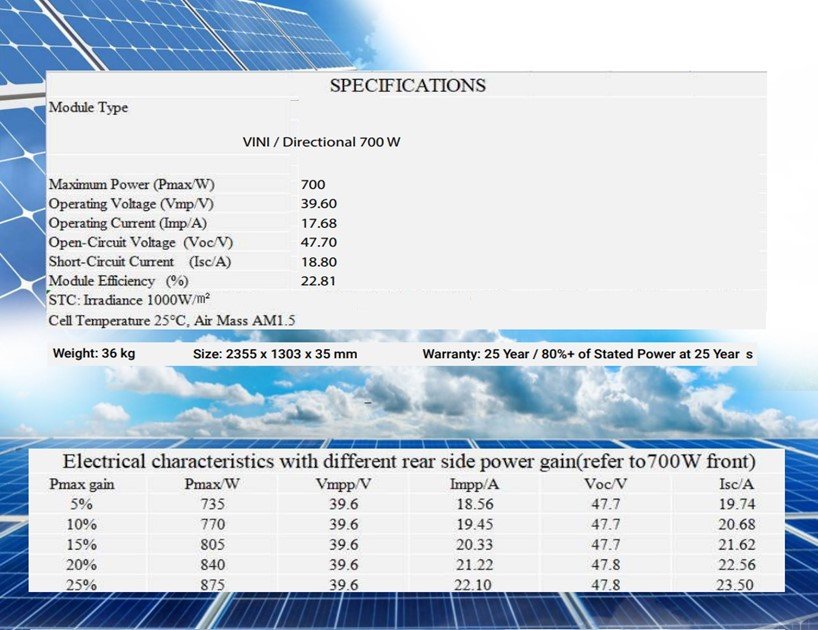Viewport: 818px width, 630px height.
Task: Click Electrical characteristics table title
Action: pos(409,462)
